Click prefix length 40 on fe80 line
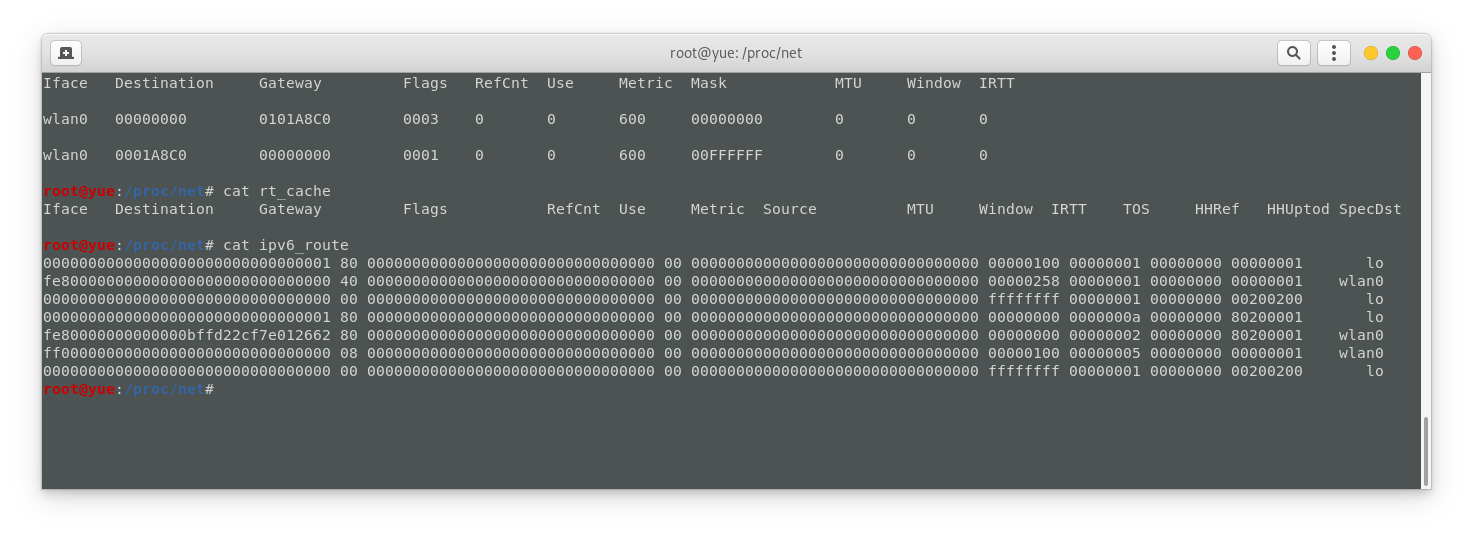 click(x=349, y=281)
